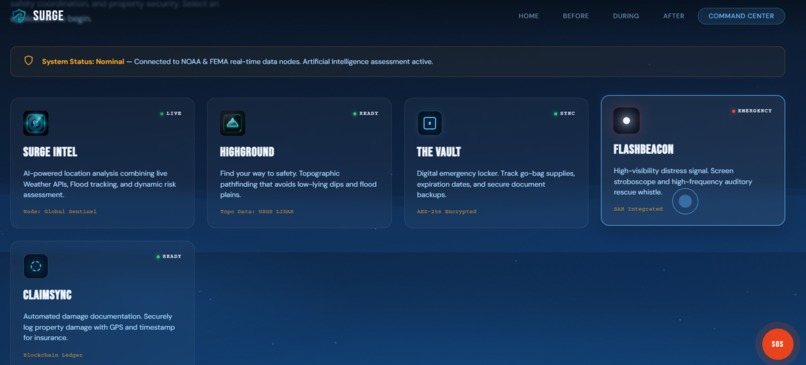Click the READY badge on Highground card
Viewport: 806px width, 365px height.
365,114
